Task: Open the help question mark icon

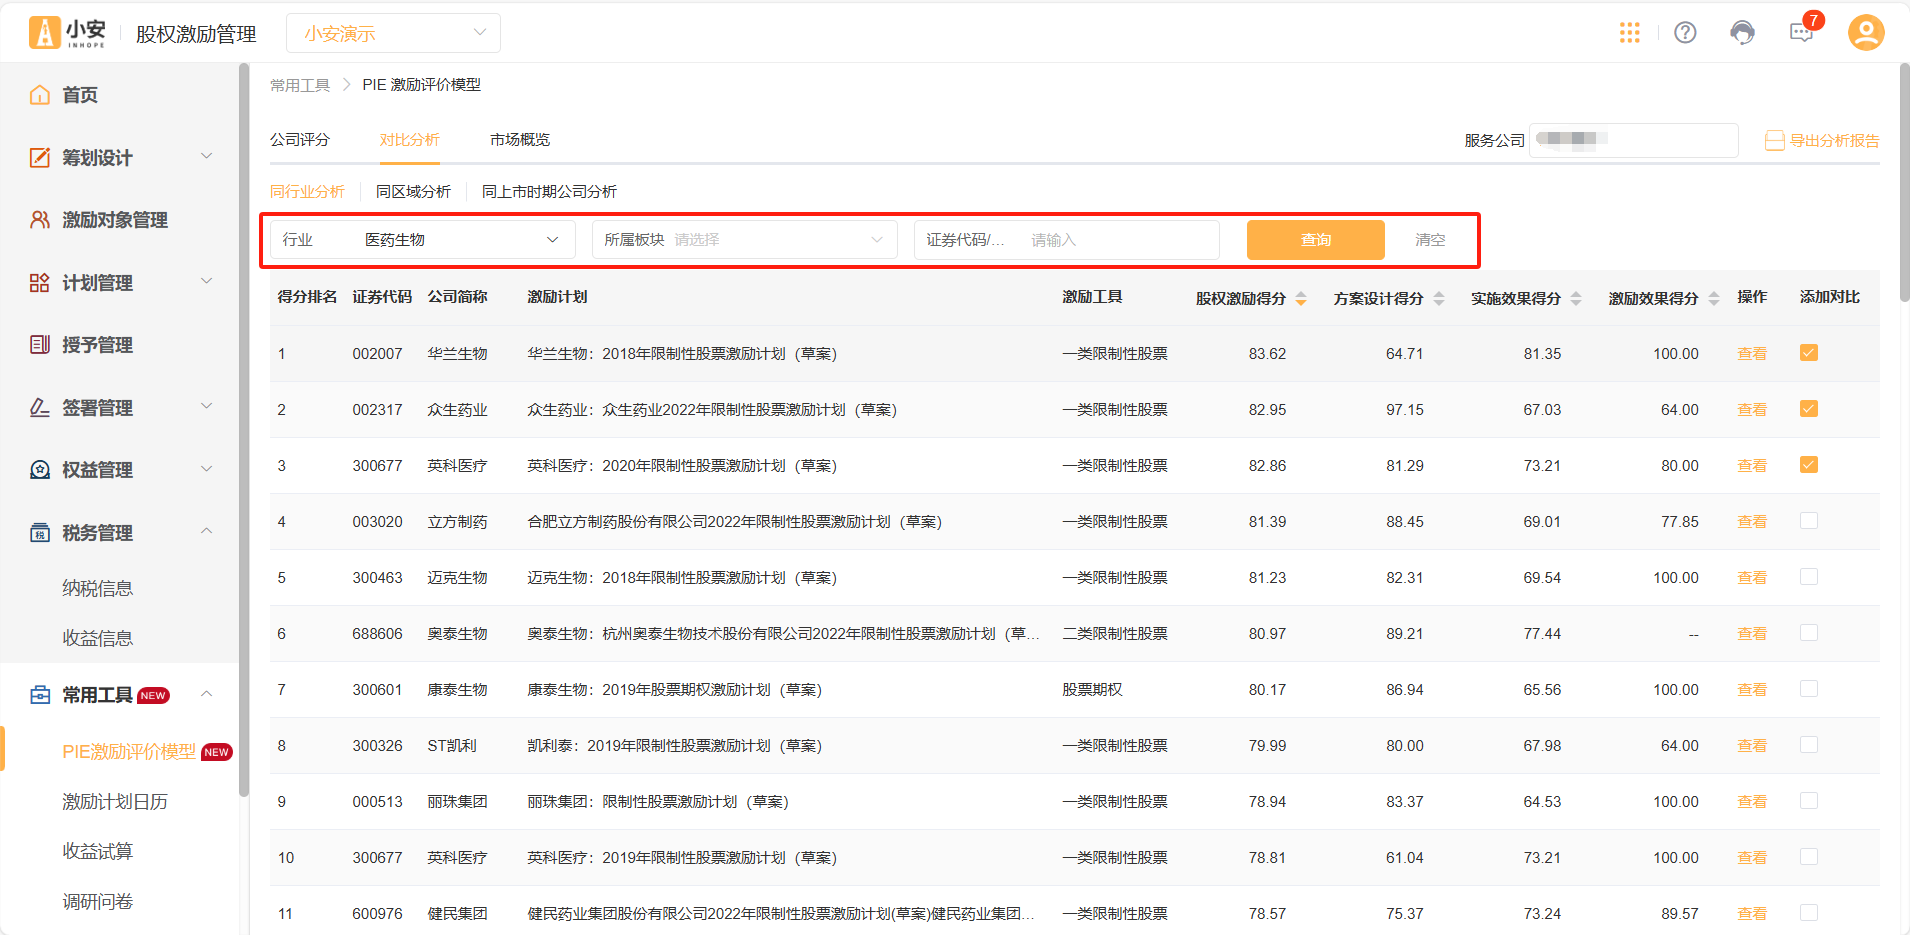Action: [x=1686, y=33]
